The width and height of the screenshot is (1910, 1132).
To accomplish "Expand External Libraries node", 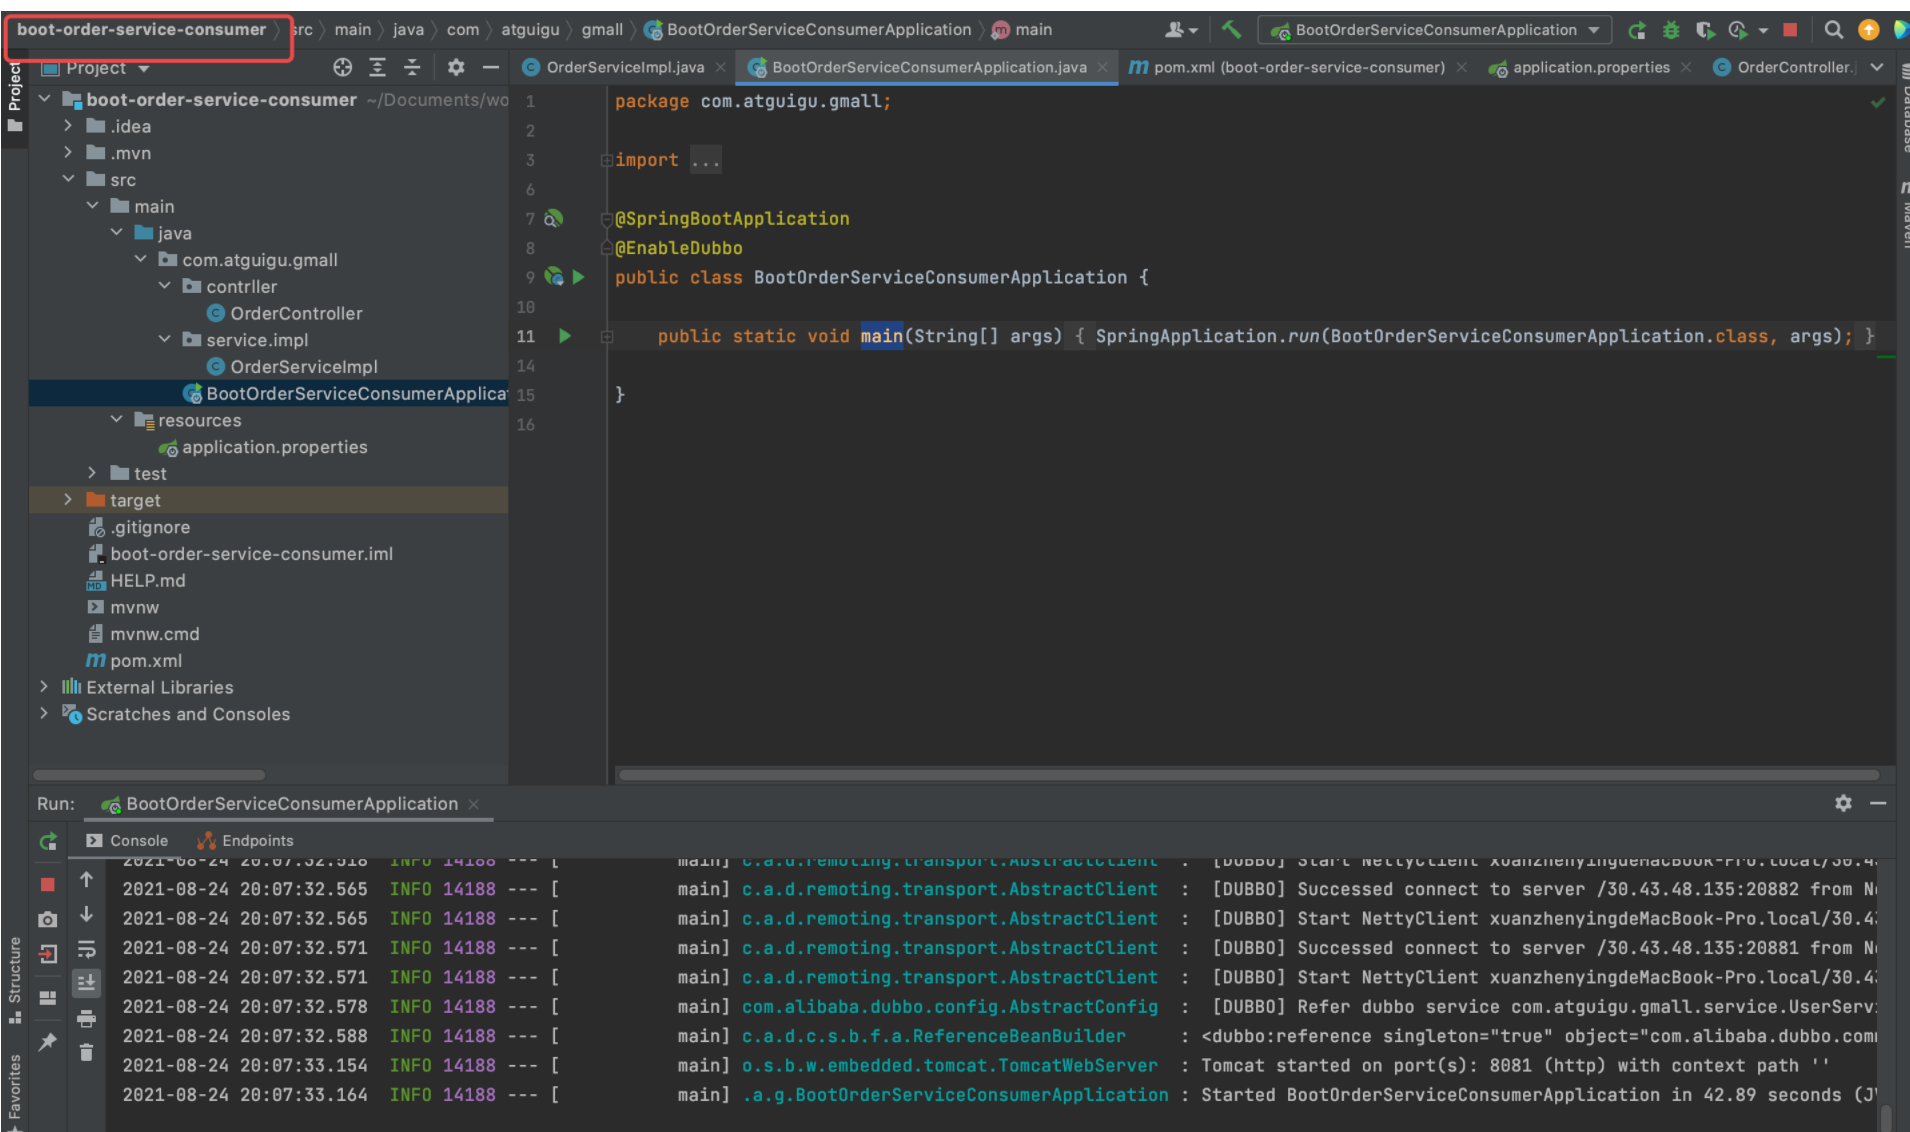I will 44,686.
